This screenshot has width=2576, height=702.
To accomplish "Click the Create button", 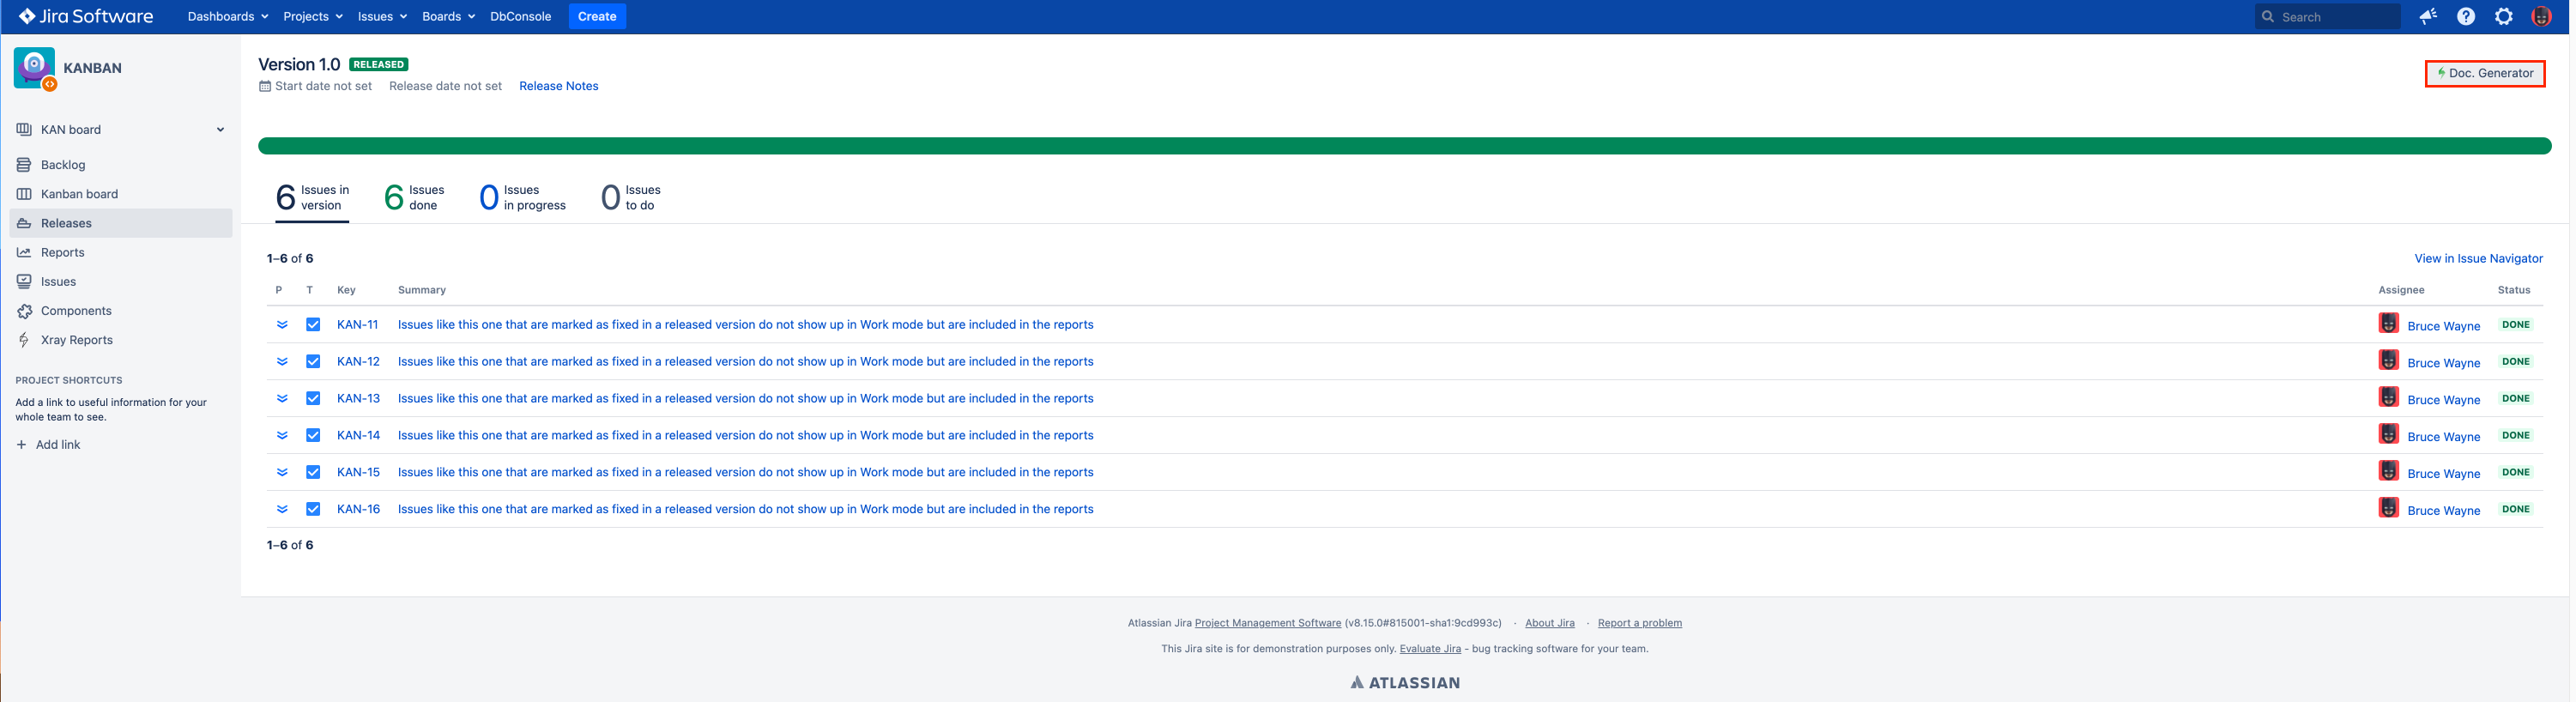I will pos(597,16).
